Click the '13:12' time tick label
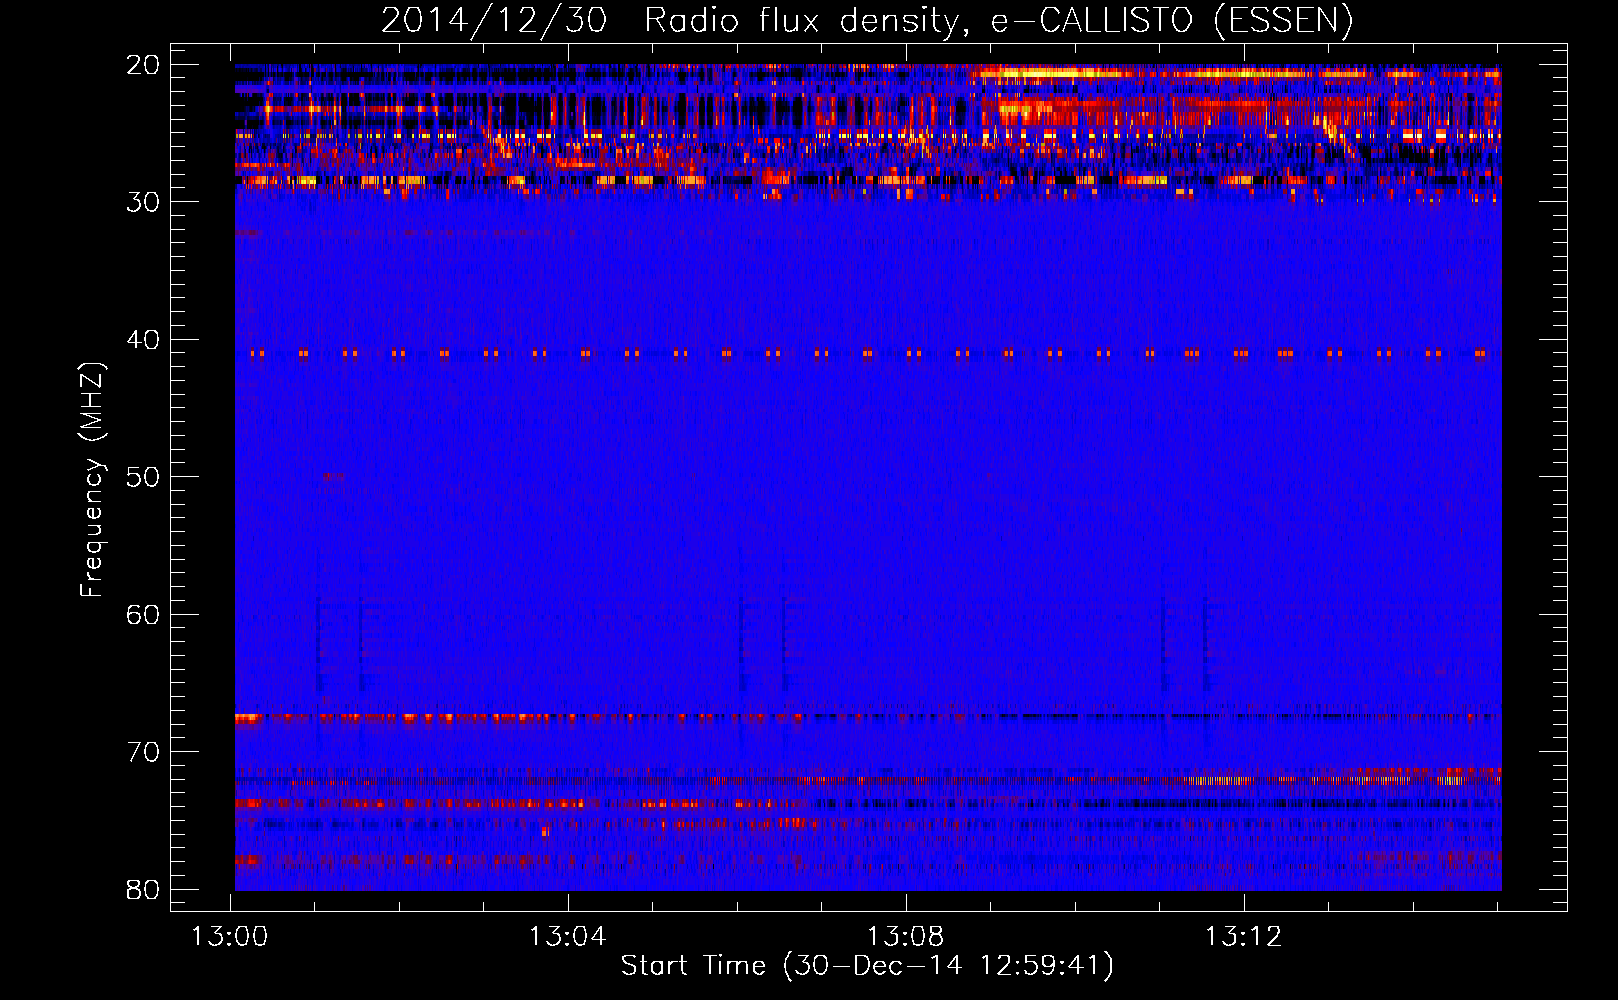1618x1000 pixels. 1243,937
